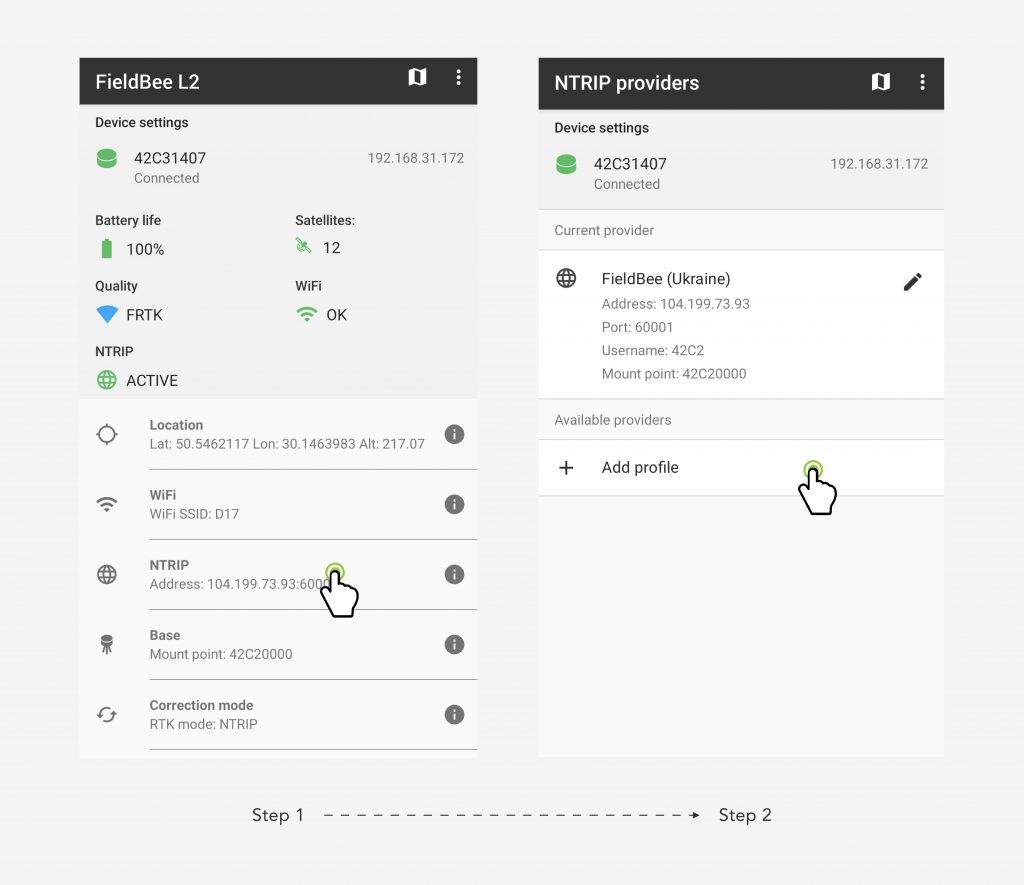Open map view in NTRIP providers header
1024x885 pixels.
click(880, 82)
